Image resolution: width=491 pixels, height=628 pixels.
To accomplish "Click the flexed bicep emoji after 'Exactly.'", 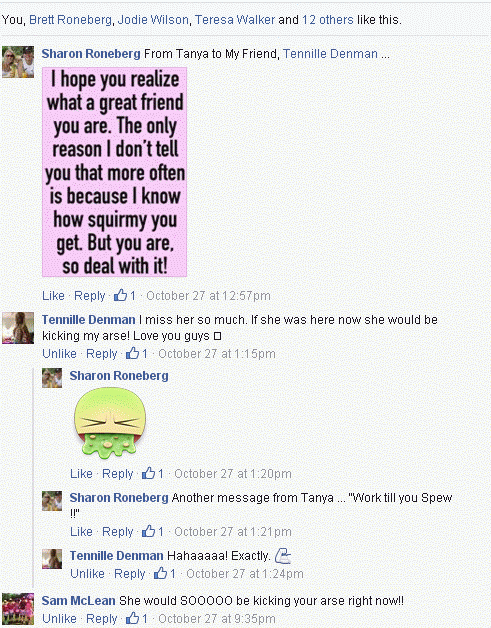I will [283, 556].
